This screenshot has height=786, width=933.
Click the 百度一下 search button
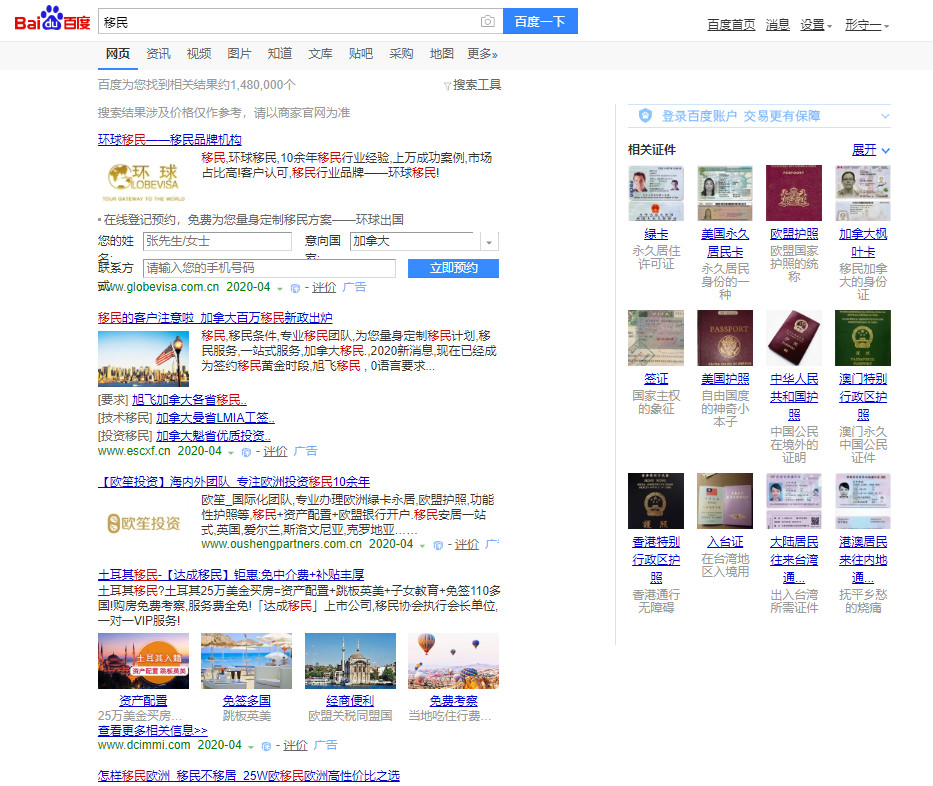540,21
